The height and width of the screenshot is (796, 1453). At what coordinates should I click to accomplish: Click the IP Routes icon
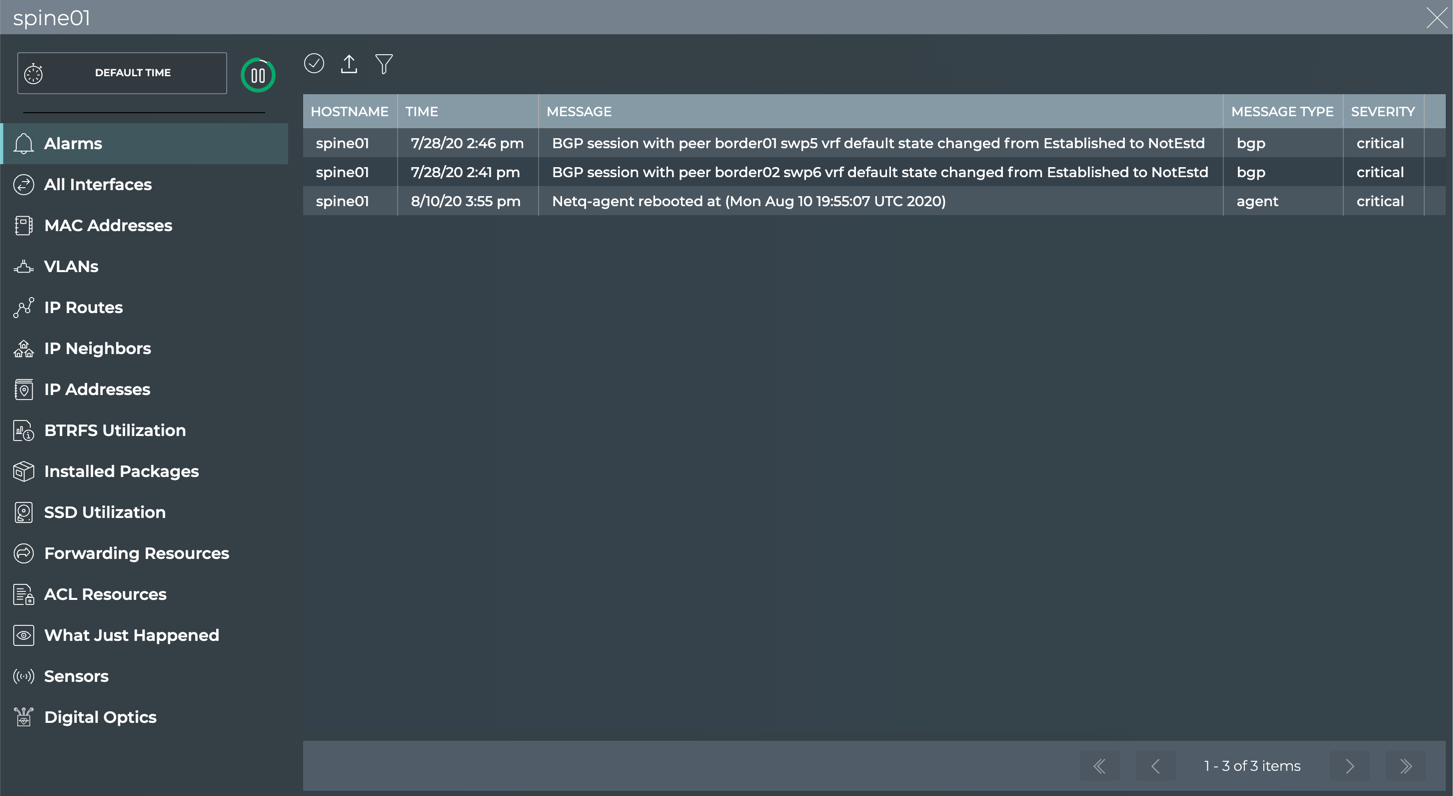pos(24,308)
